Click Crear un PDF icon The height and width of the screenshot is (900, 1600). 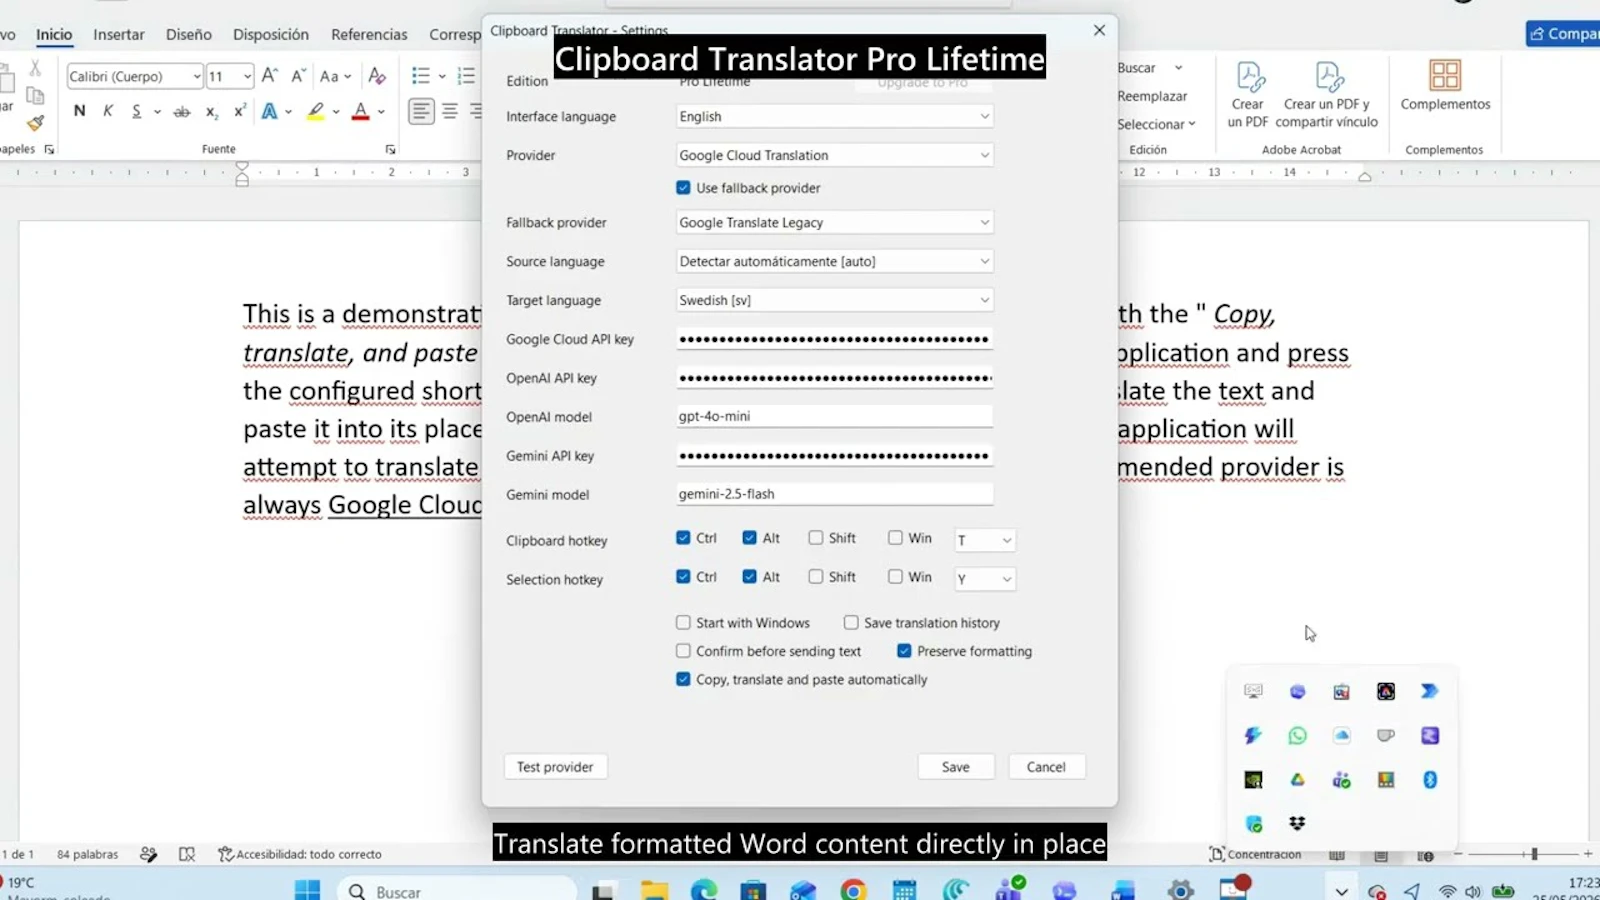point(1248,94)
